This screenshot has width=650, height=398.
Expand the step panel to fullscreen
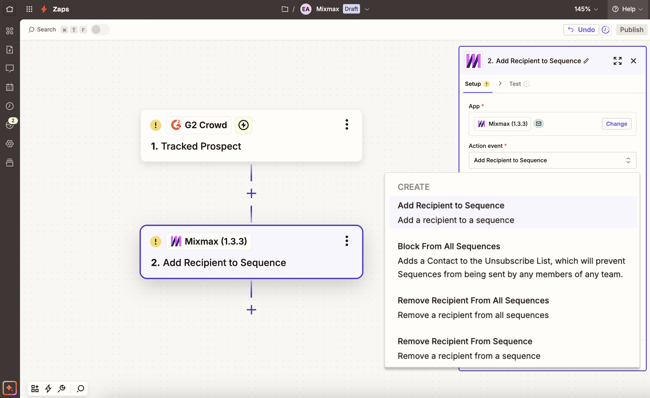(618, 61)
